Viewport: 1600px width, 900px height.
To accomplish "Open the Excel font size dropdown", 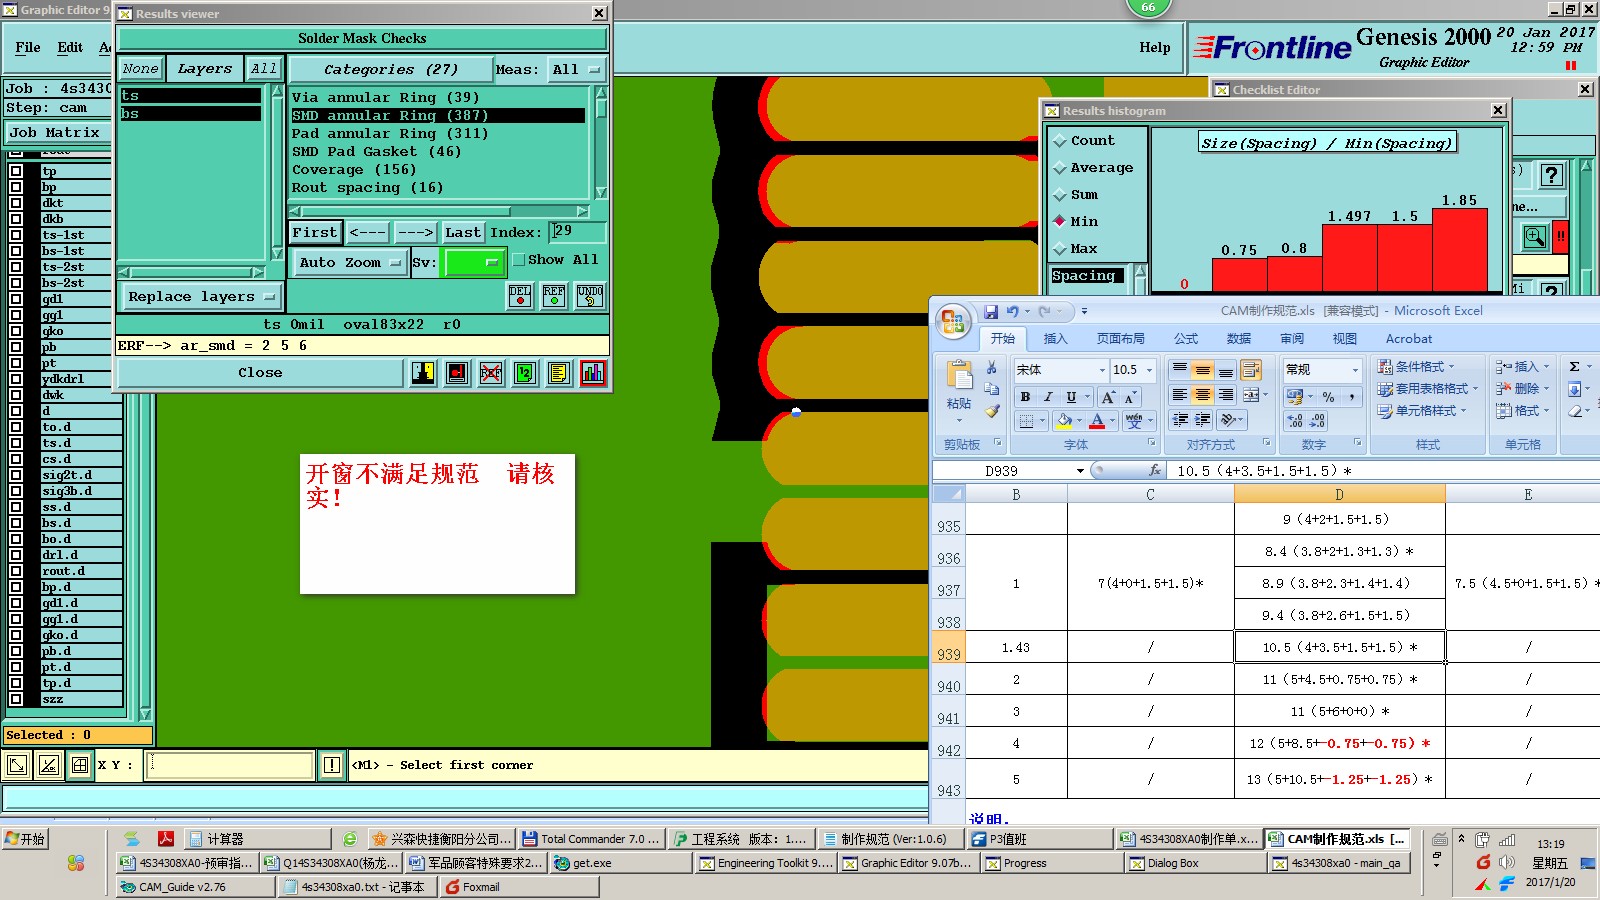I will click(1149, 370).
